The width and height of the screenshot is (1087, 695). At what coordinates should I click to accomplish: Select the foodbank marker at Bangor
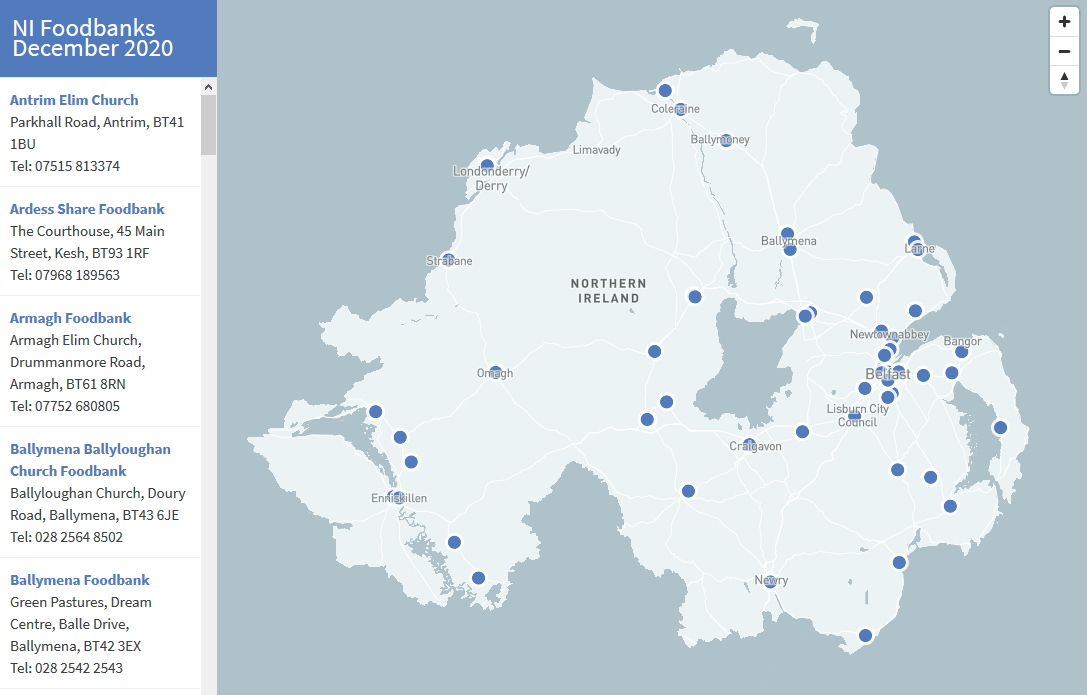[x=962, y=352]
